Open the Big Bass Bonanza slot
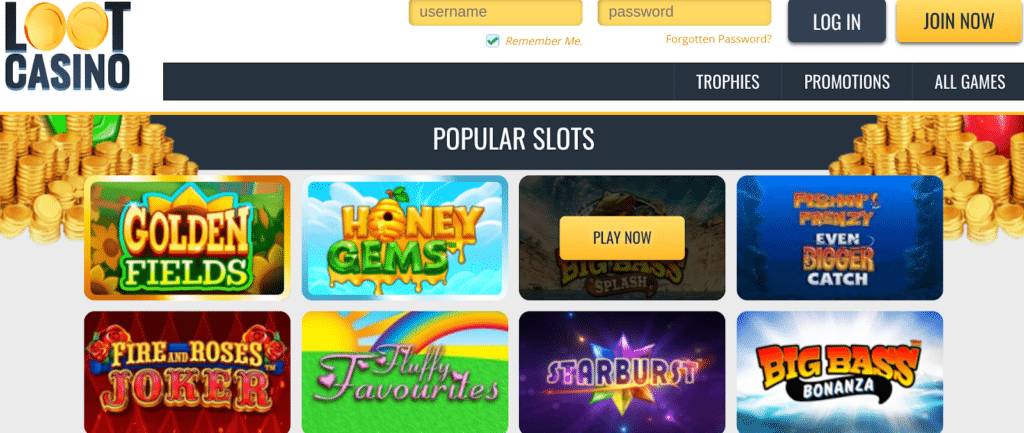The width and height of the screenshot is (1024, 433). pos(840,372)
